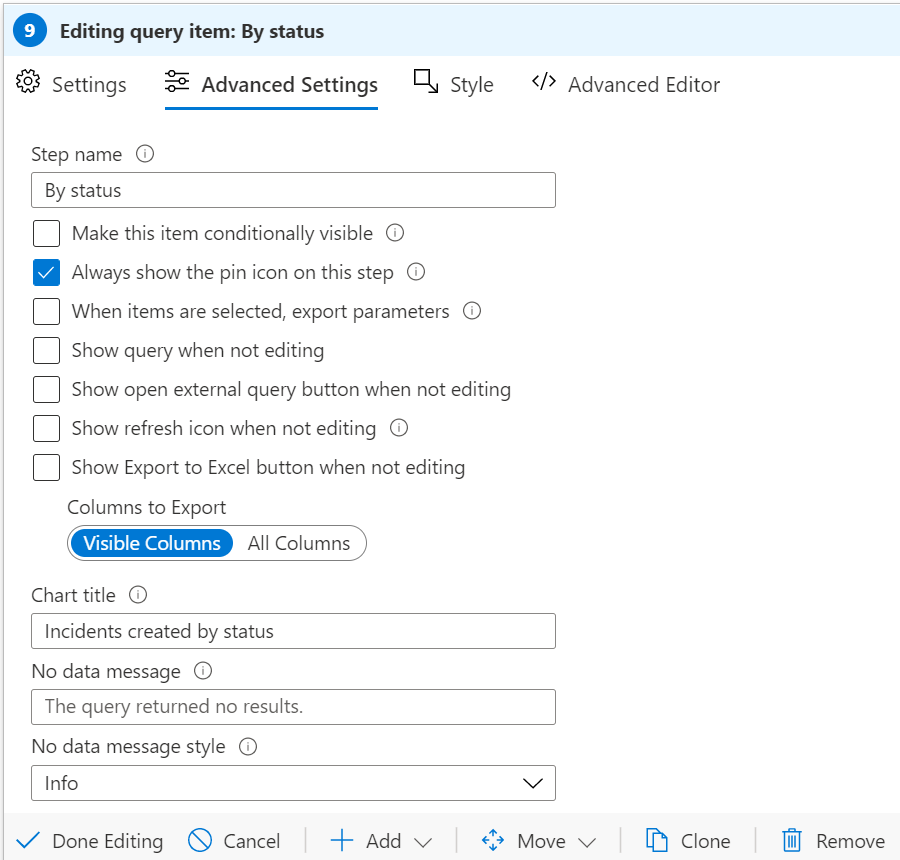Viewport: 900px width, 860px height.
Task: Click info icon next to export parameters
Action: [x=472, y=311]
